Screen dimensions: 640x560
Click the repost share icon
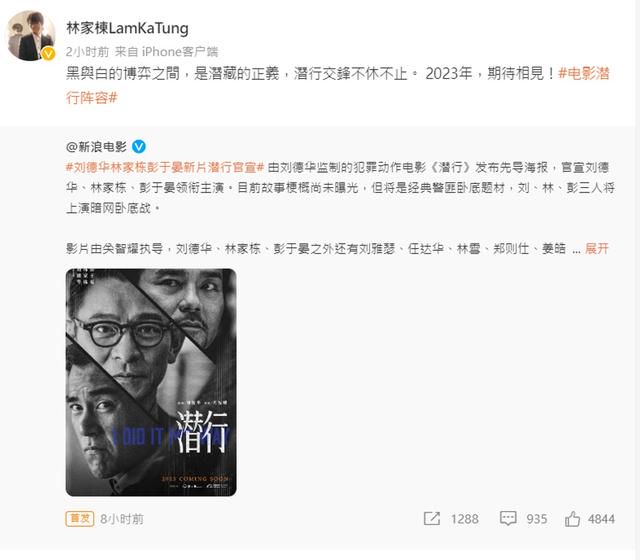(x=431, y=518)
